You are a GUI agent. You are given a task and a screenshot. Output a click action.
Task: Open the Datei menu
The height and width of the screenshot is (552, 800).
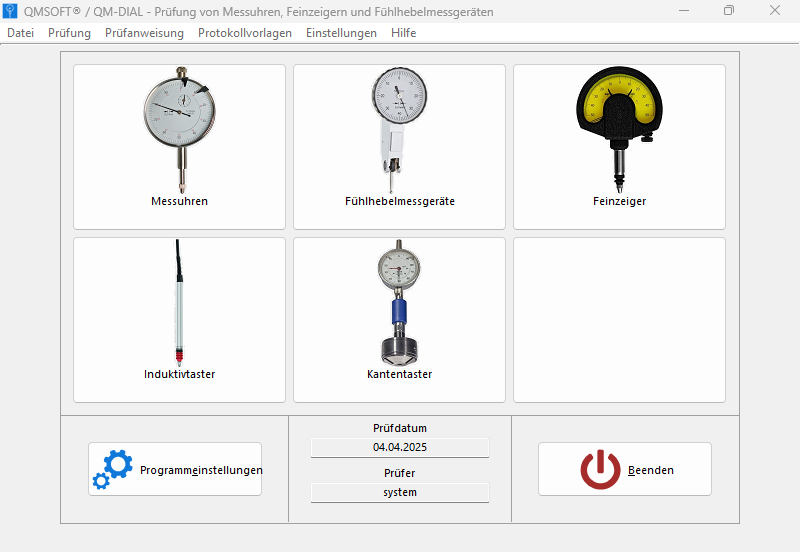pos(20,33)
